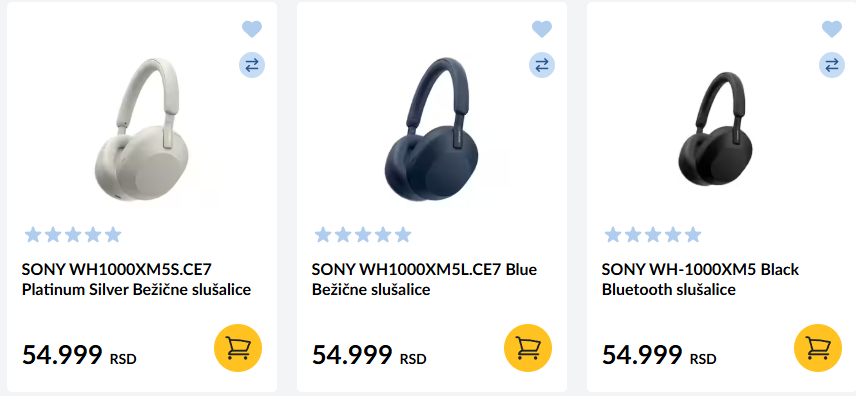Click star rating of Blue headphones

point(363,235)
